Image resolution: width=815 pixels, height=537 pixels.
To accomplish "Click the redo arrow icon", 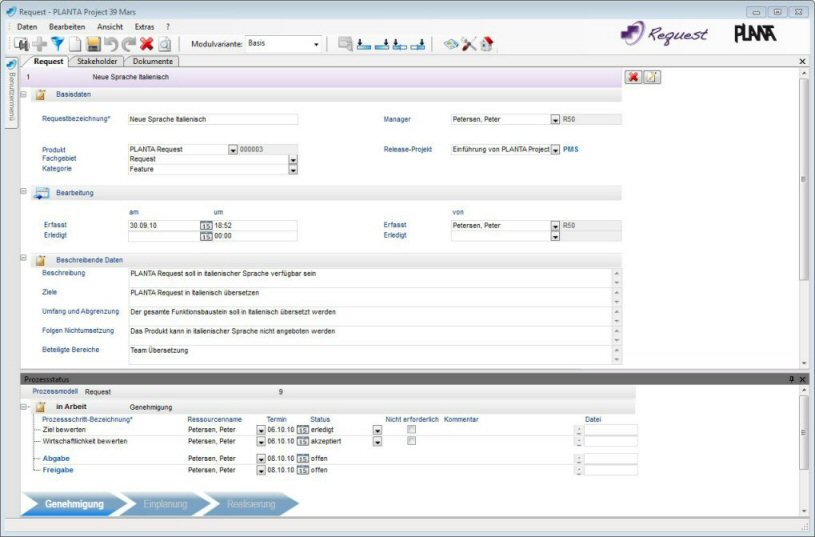I will 128,44.
